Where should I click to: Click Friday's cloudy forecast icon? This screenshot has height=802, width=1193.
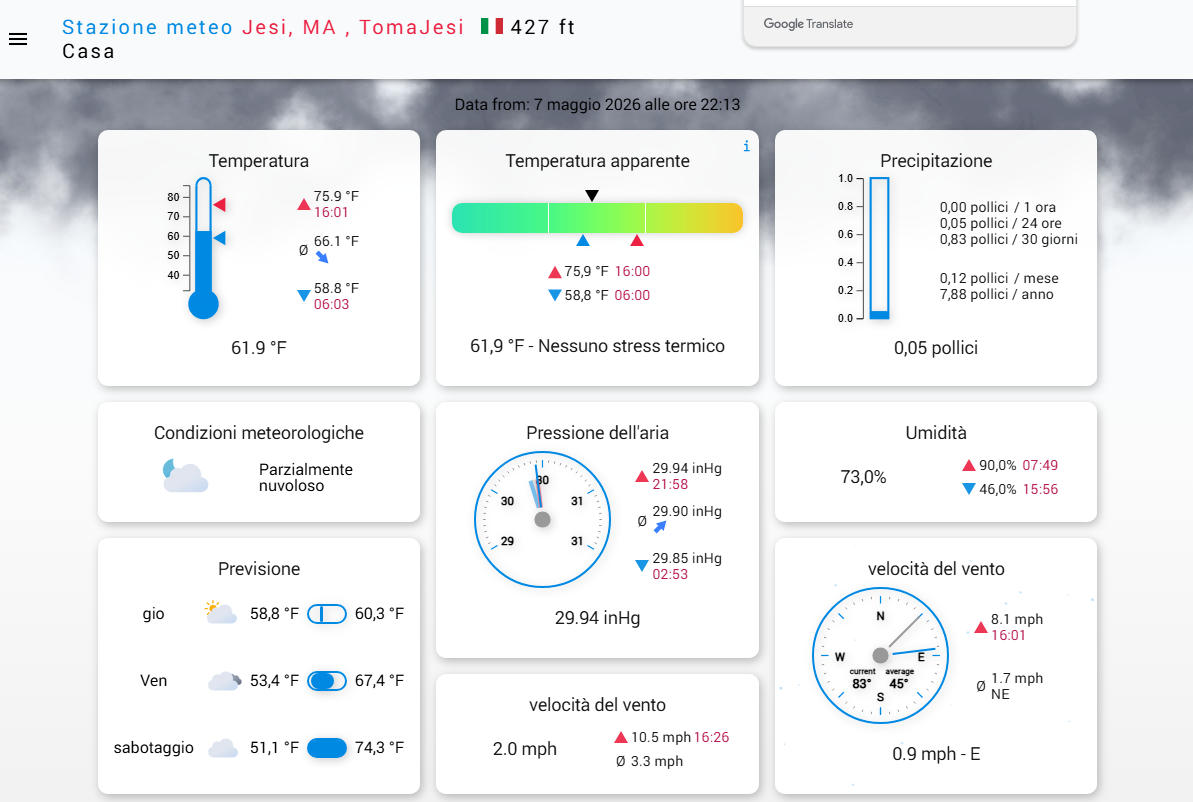click(224, 680)
